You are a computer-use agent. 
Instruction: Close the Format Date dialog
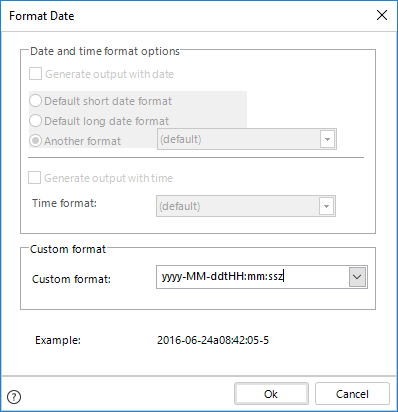382,15
